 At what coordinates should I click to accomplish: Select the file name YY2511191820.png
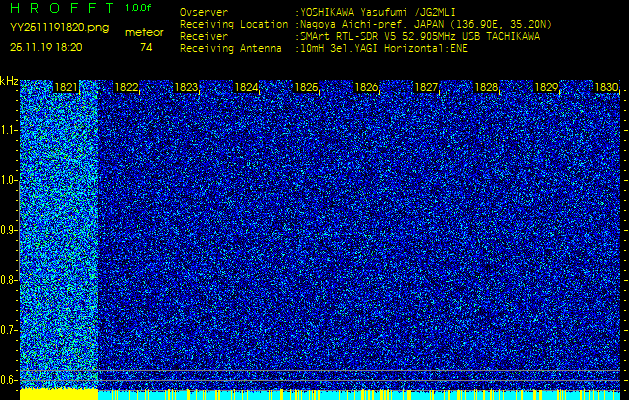coord(59,28)
